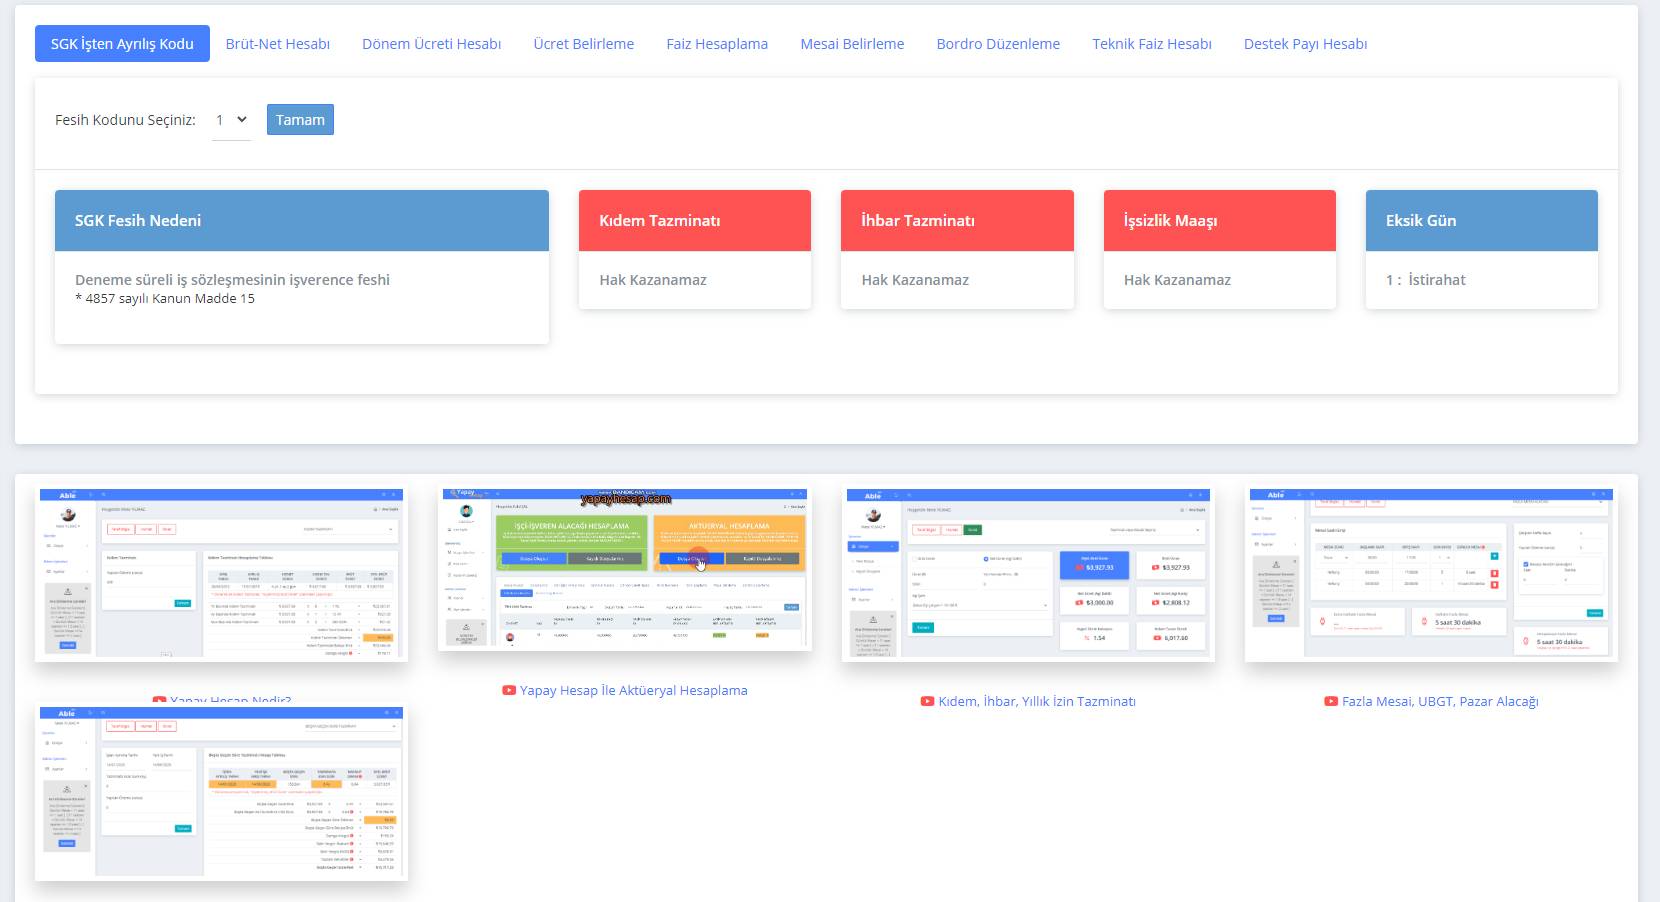Screen dimensions: 1660x902
Task: Switch to Bordro Düzenleme tab
Action: tap(998, 44)
